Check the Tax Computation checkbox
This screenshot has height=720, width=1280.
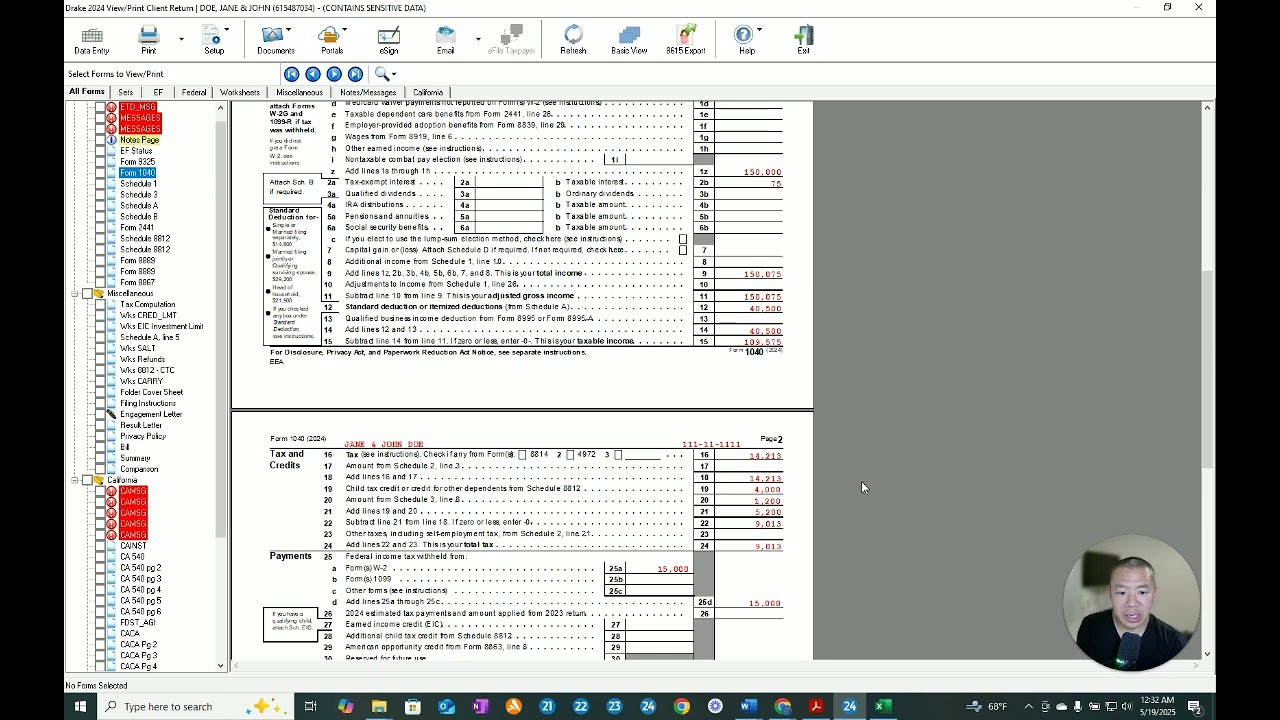99,305
